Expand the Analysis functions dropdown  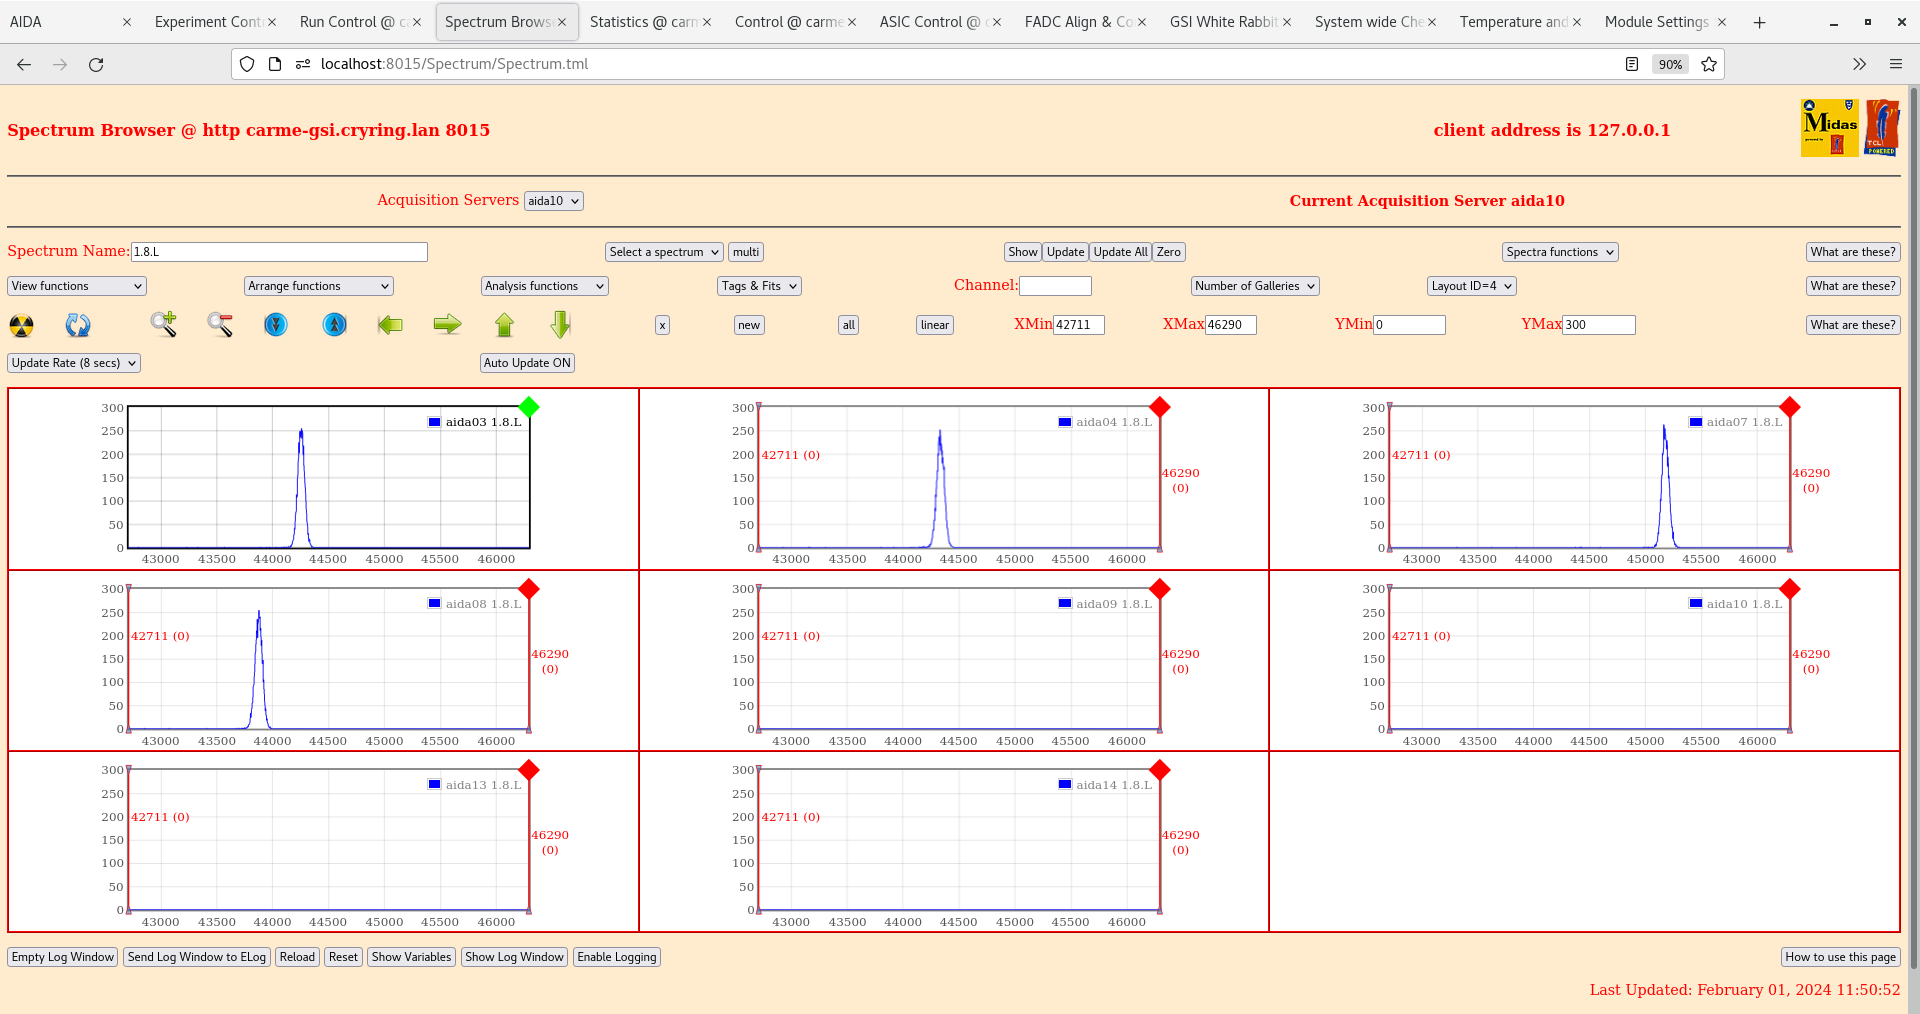click(544, 286)
